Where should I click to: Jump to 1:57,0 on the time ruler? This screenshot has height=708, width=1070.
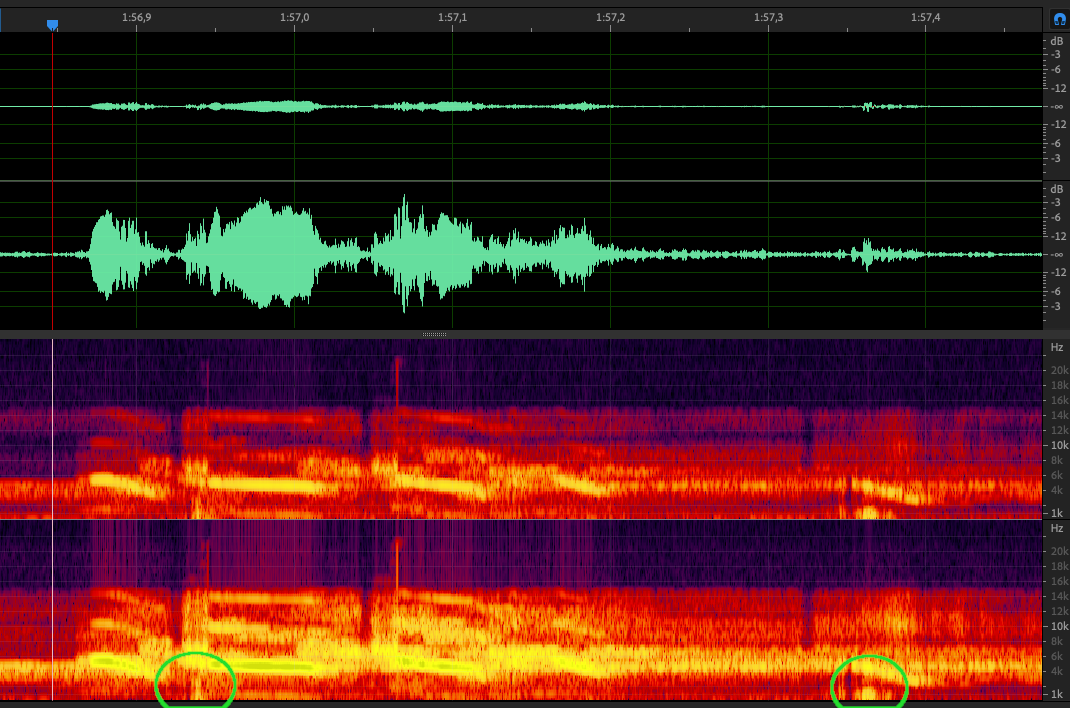click(x=294, y=18)
